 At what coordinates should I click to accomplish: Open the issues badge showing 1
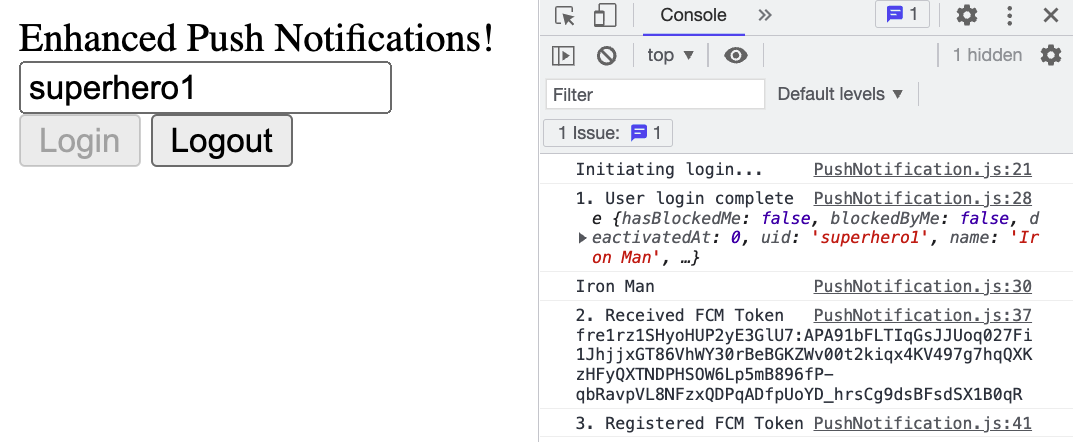click(x=902, y=15)
